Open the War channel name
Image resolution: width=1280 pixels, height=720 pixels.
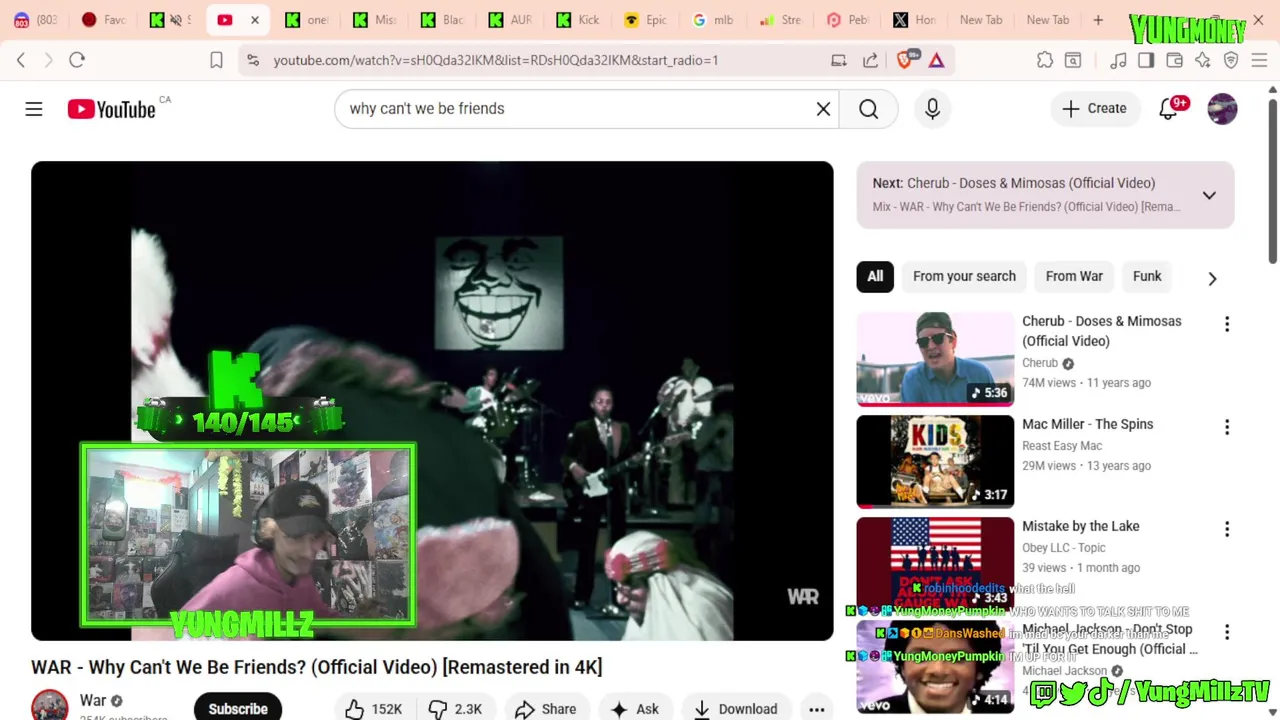click(93, 700)
